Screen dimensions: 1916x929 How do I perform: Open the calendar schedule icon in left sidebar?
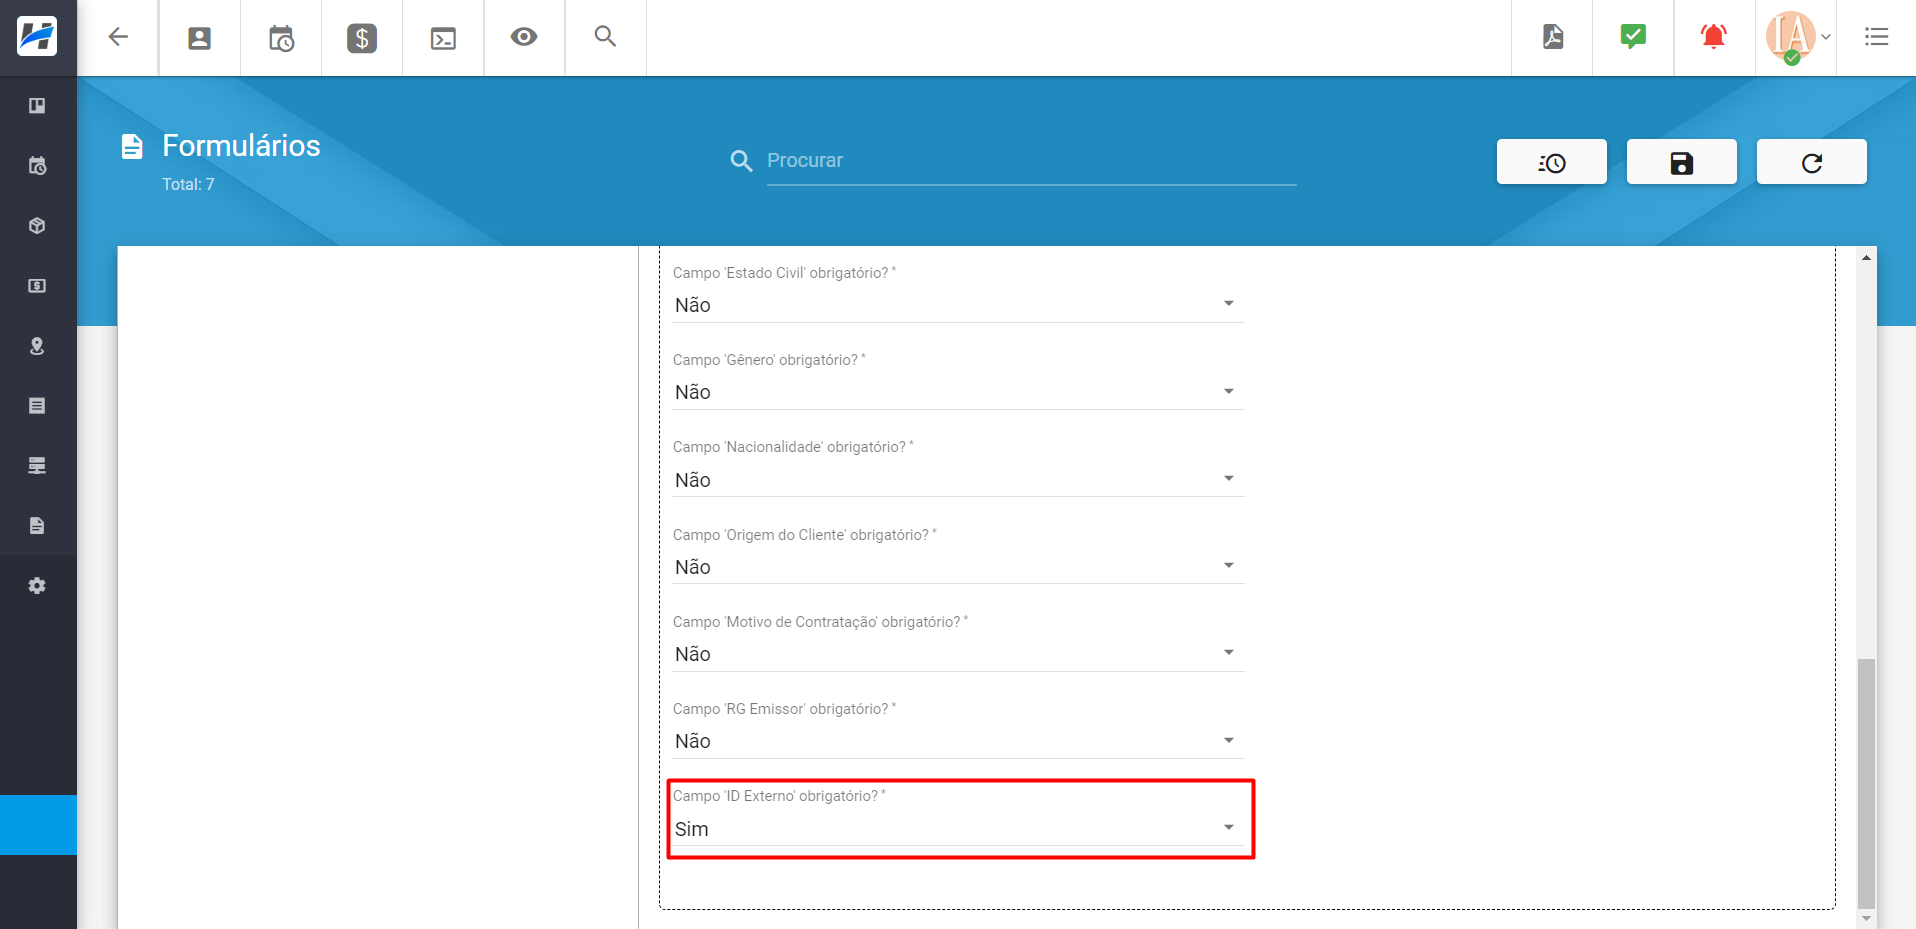pyautogui.click(x=37, y=166)
